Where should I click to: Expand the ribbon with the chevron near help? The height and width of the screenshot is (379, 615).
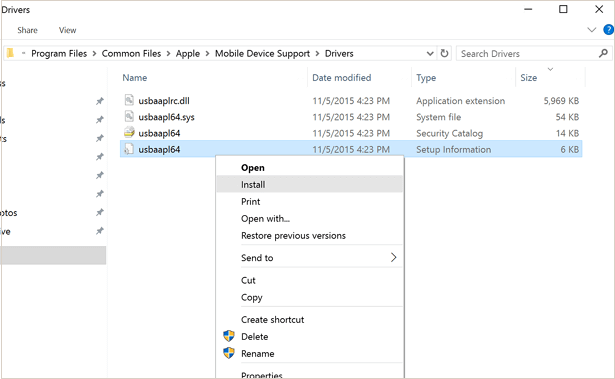coord(591,30)
